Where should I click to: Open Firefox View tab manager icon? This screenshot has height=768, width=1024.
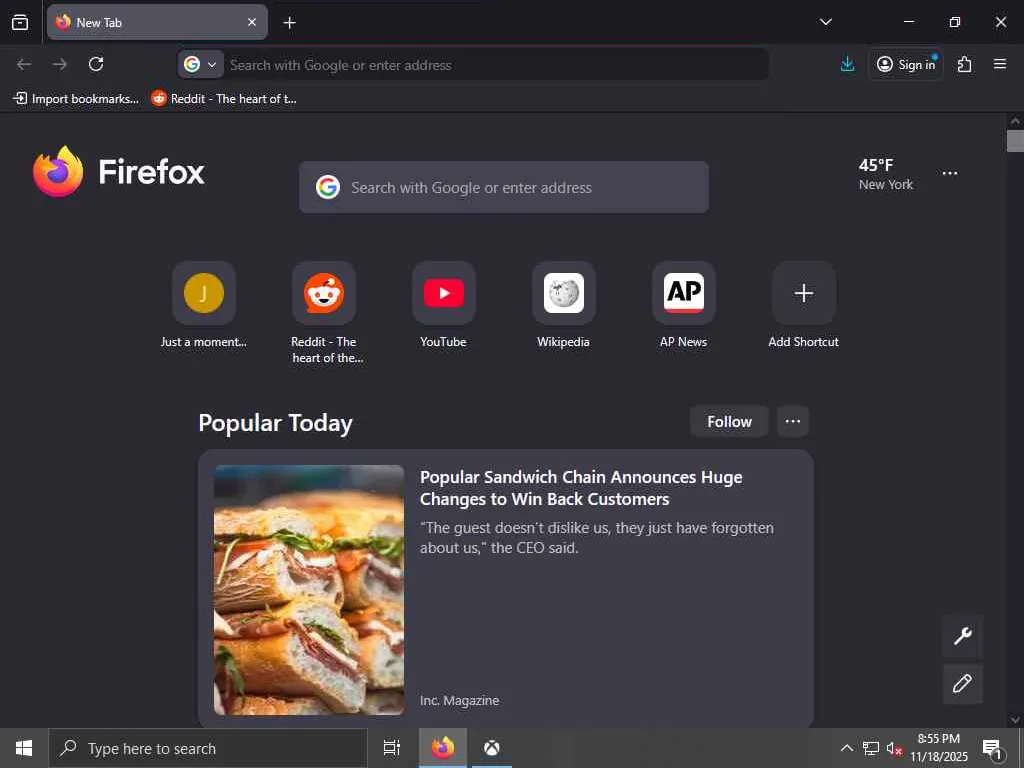20,22
